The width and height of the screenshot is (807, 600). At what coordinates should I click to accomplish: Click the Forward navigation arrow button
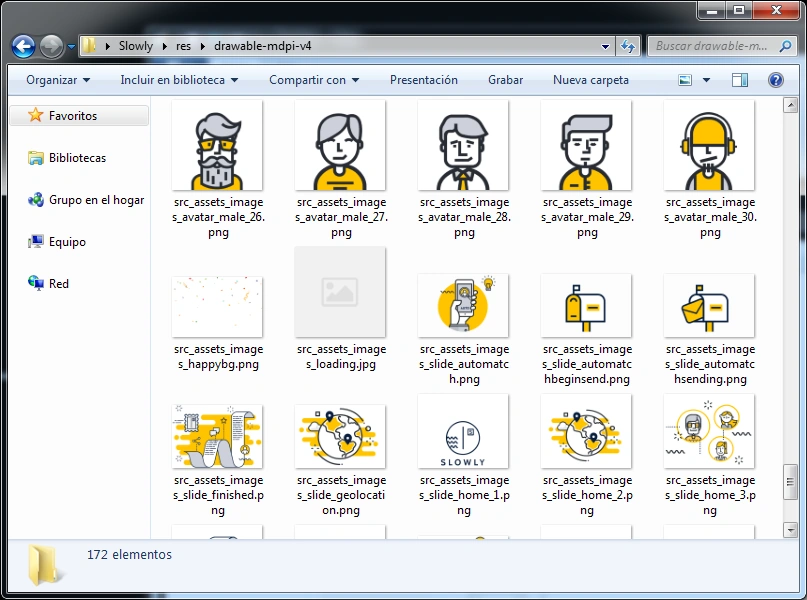(x=51, y=46)
